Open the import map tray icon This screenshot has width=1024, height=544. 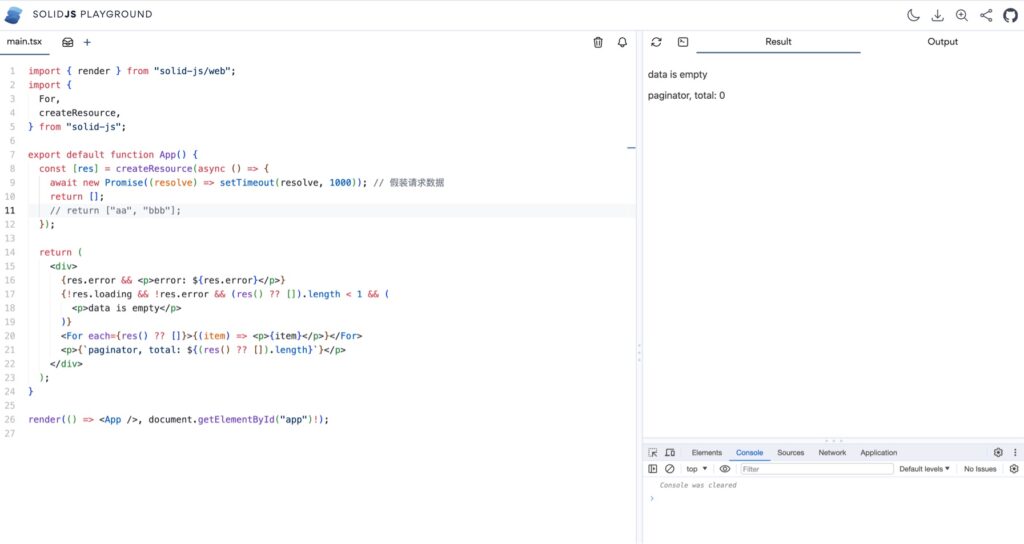[68, 42]
